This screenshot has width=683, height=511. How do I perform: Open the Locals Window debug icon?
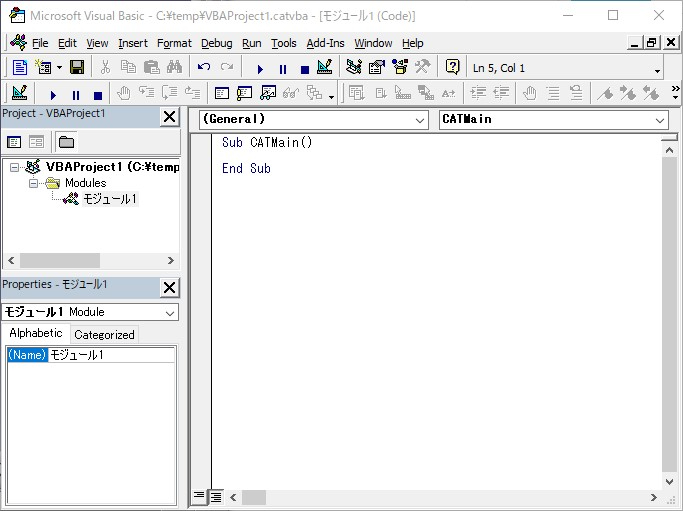pos(221,94)
